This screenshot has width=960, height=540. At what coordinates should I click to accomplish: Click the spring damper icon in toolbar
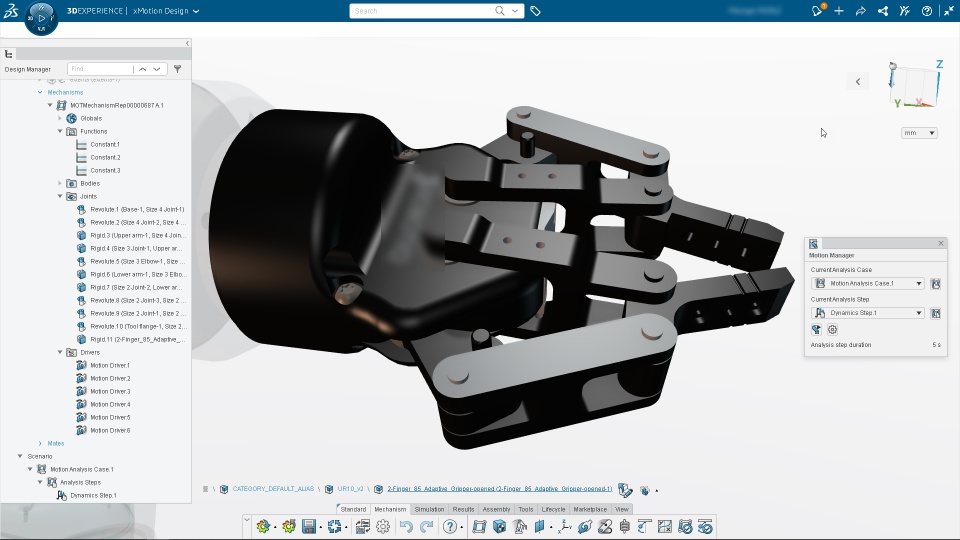click(x=624, y=527)
